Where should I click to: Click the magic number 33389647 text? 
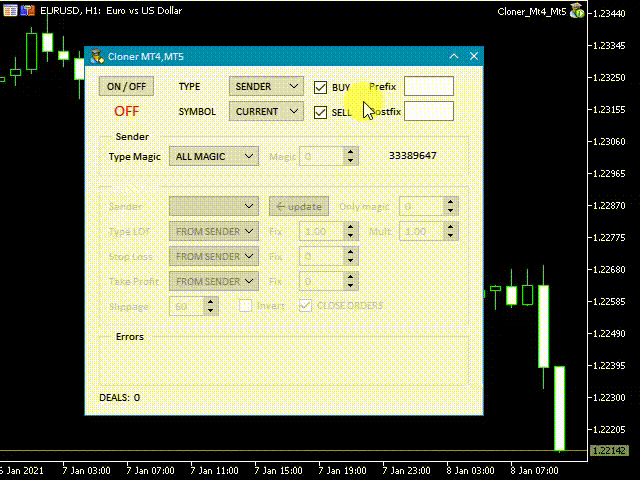pyautogui.click(x=412, y=156)
